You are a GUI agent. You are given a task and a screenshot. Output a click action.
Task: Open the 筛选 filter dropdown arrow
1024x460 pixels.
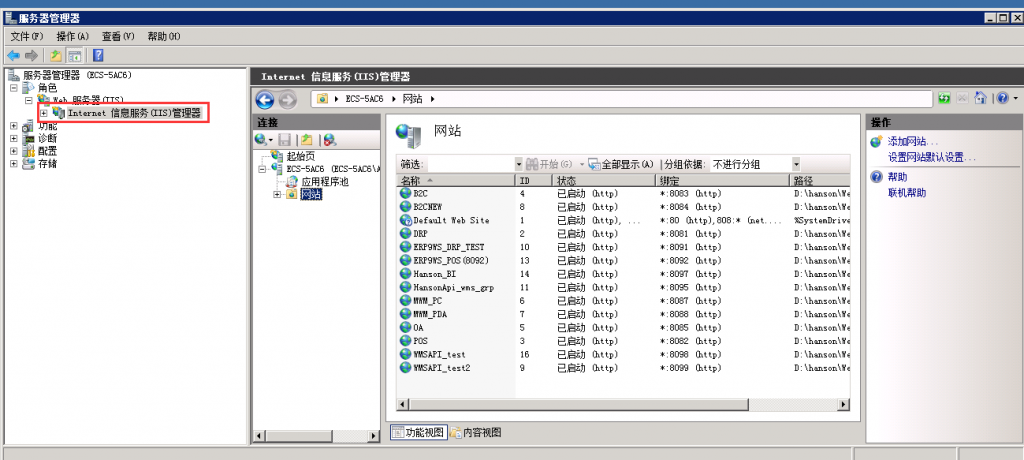click(519, 164)
